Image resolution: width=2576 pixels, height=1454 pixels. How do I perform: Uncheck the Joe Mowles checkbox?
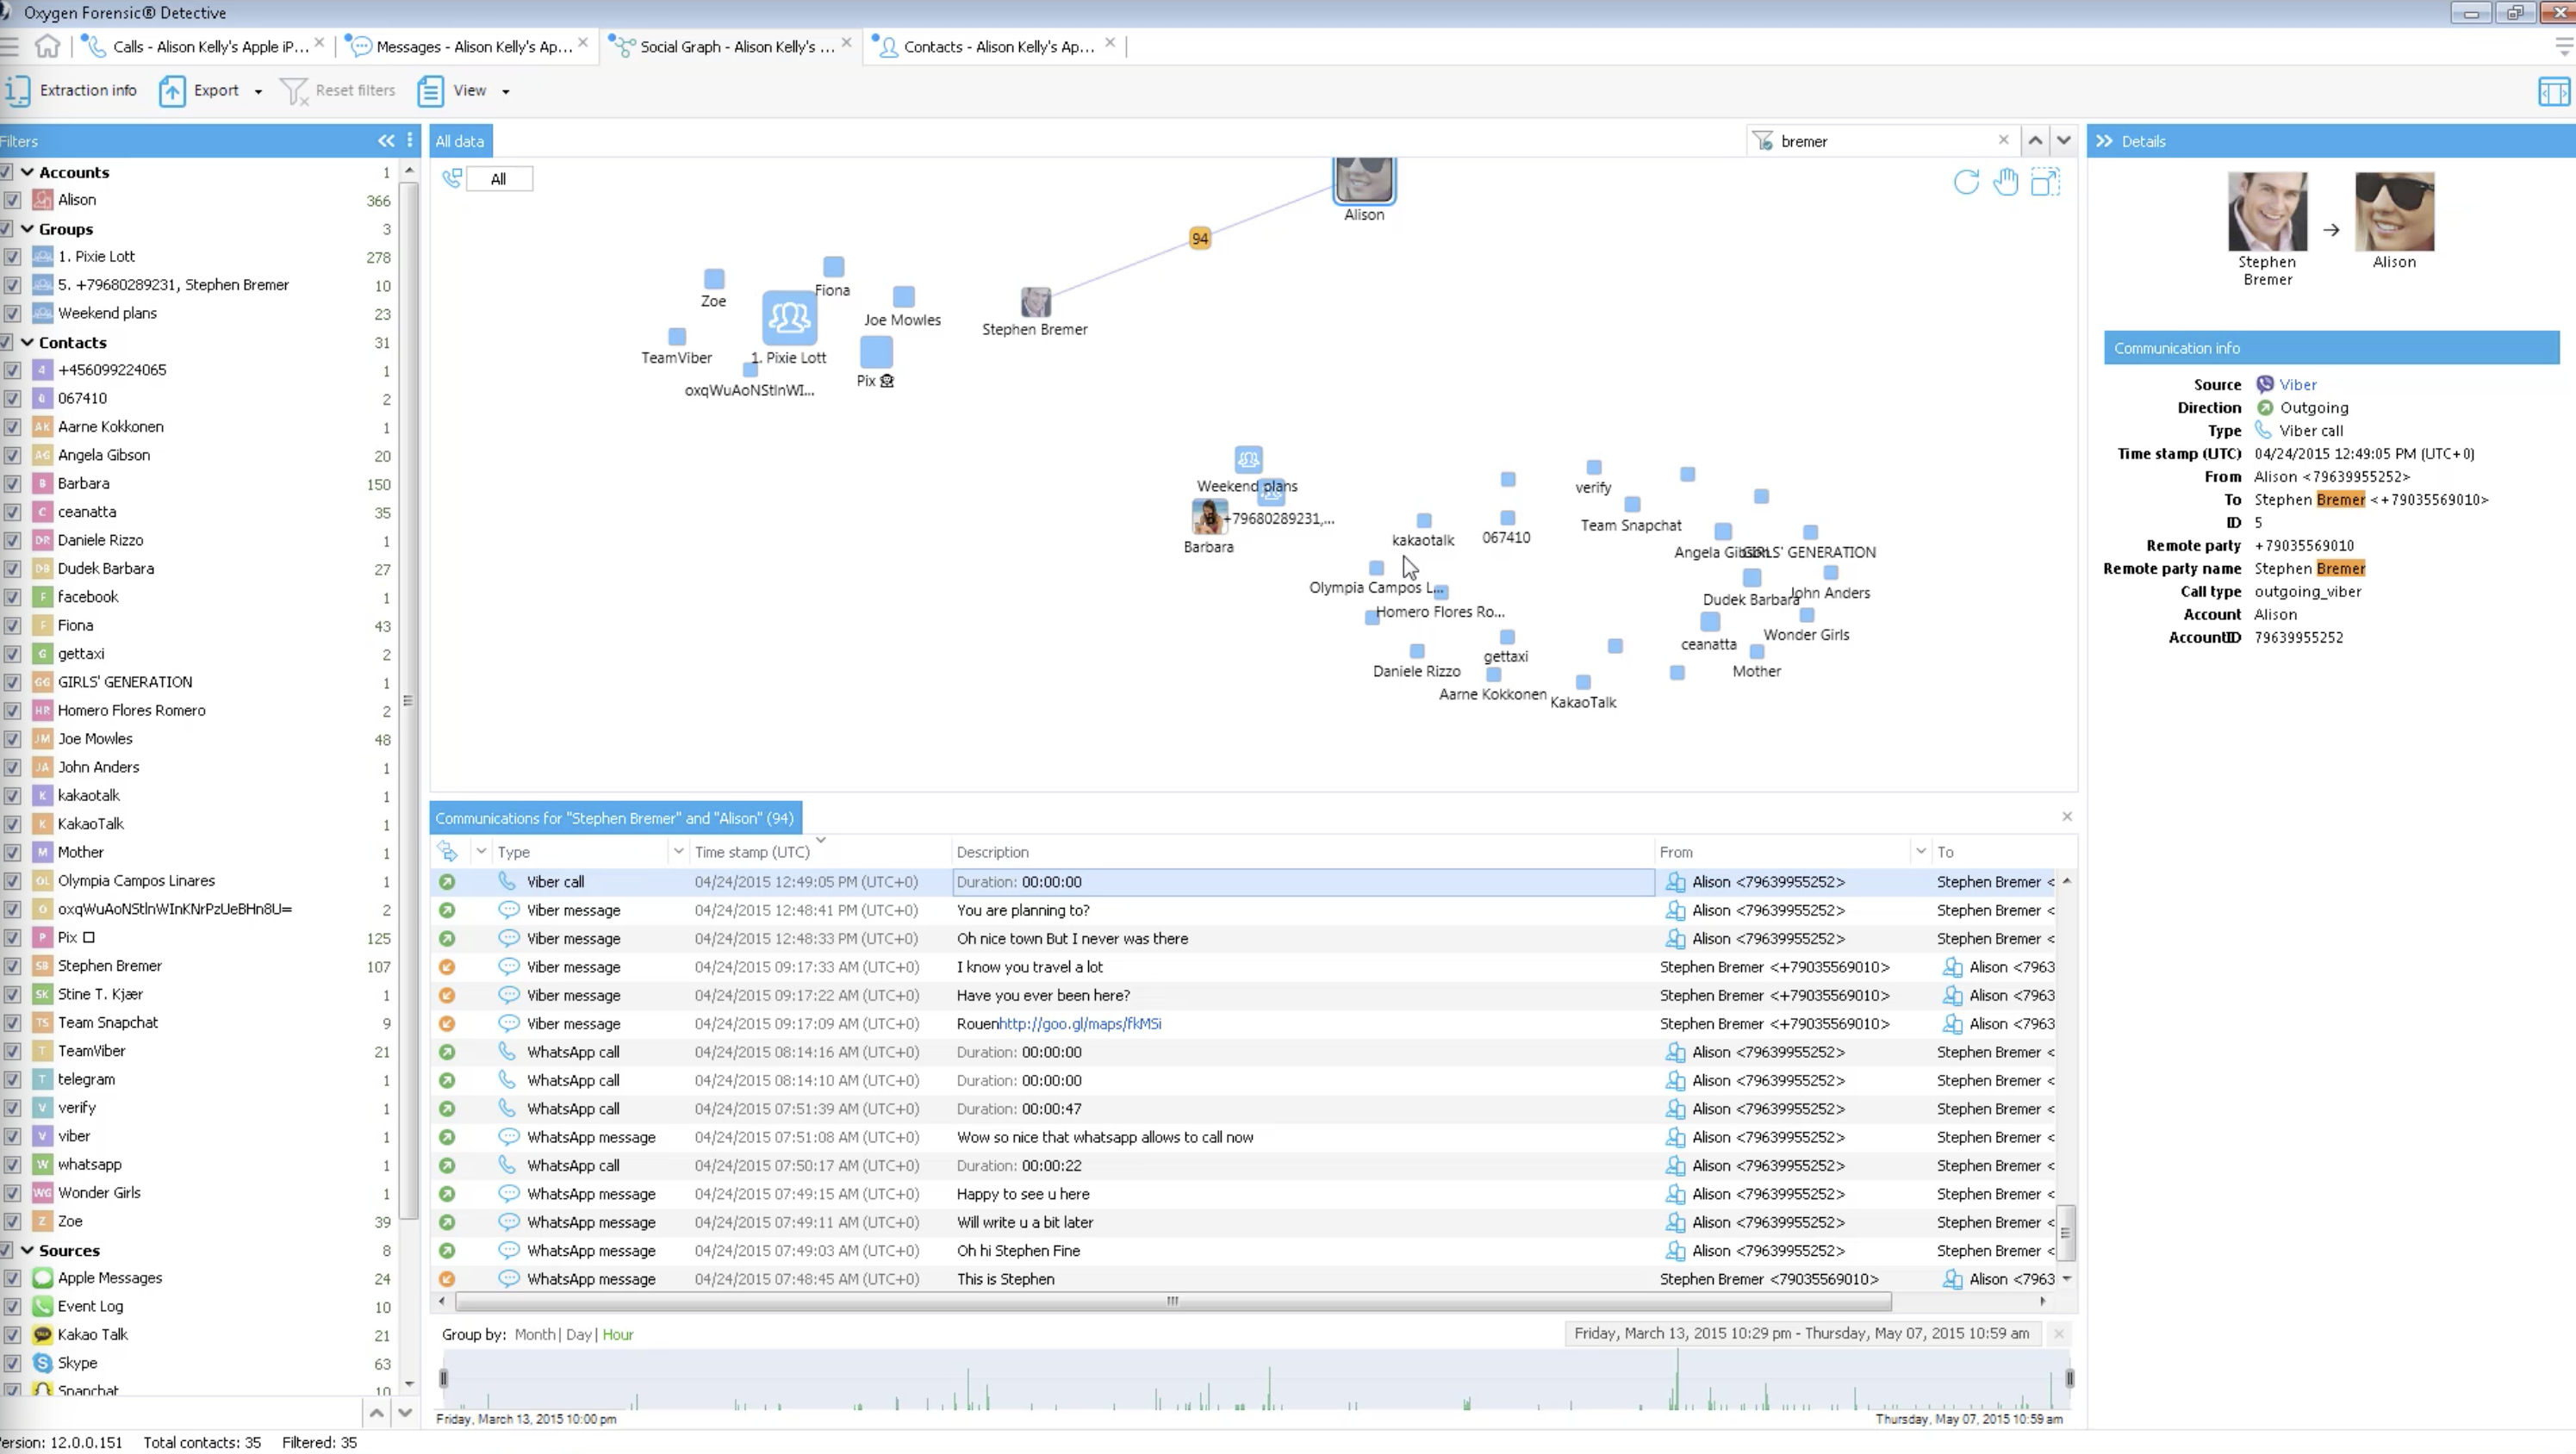(12, 739)
